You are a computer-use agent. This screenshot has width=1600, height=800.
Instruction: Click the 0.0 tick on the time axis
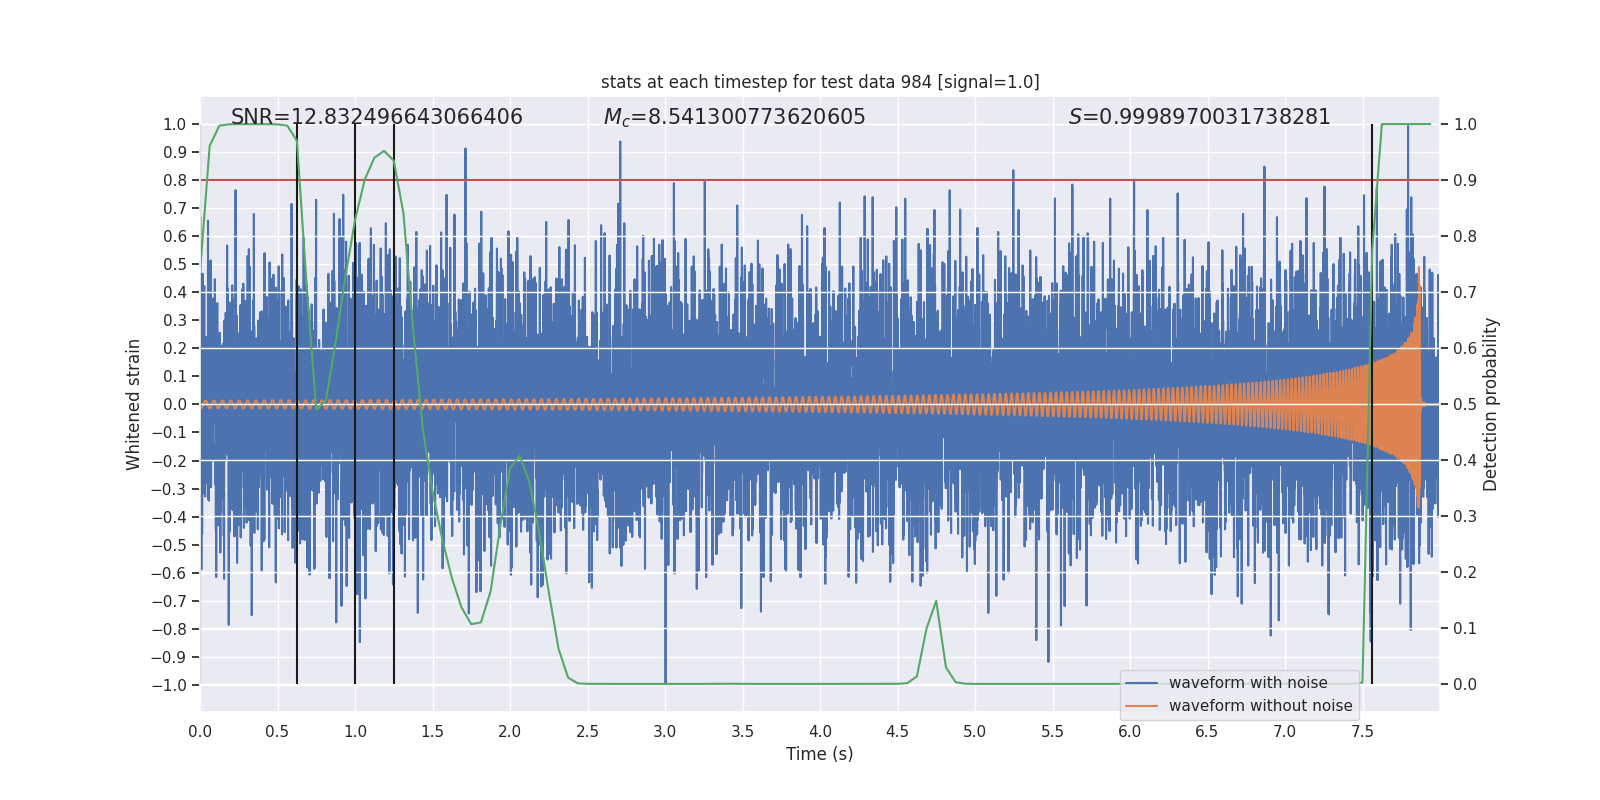(x=200, y=732)
